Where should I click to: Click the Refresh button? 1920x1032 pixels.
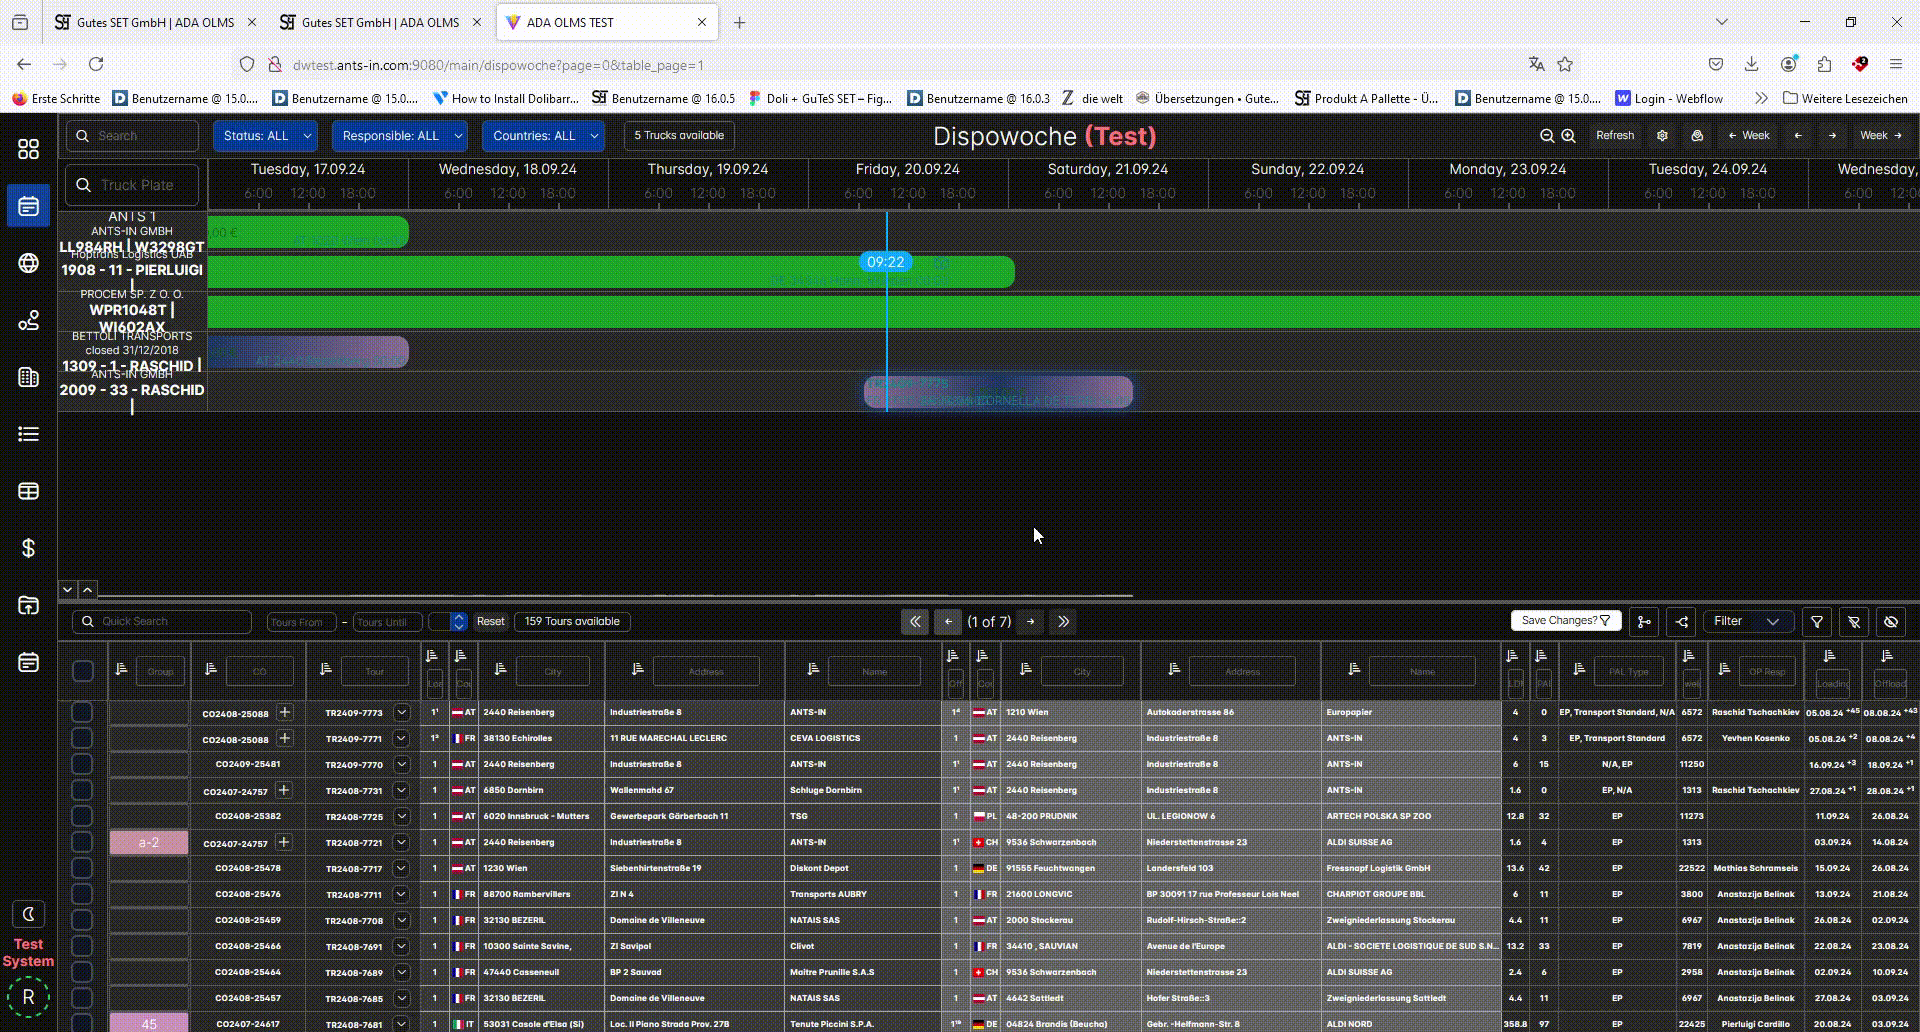point(1615,136)
